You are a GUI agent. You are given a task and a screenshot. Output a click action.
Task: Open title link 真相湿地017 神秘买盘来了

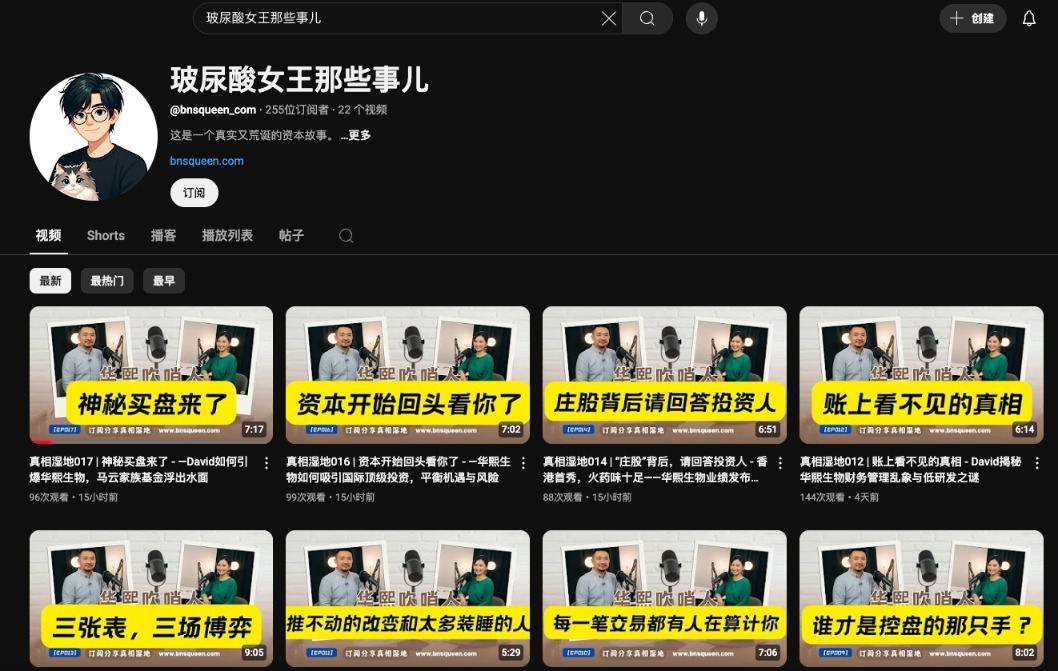(x=139, y=470)
